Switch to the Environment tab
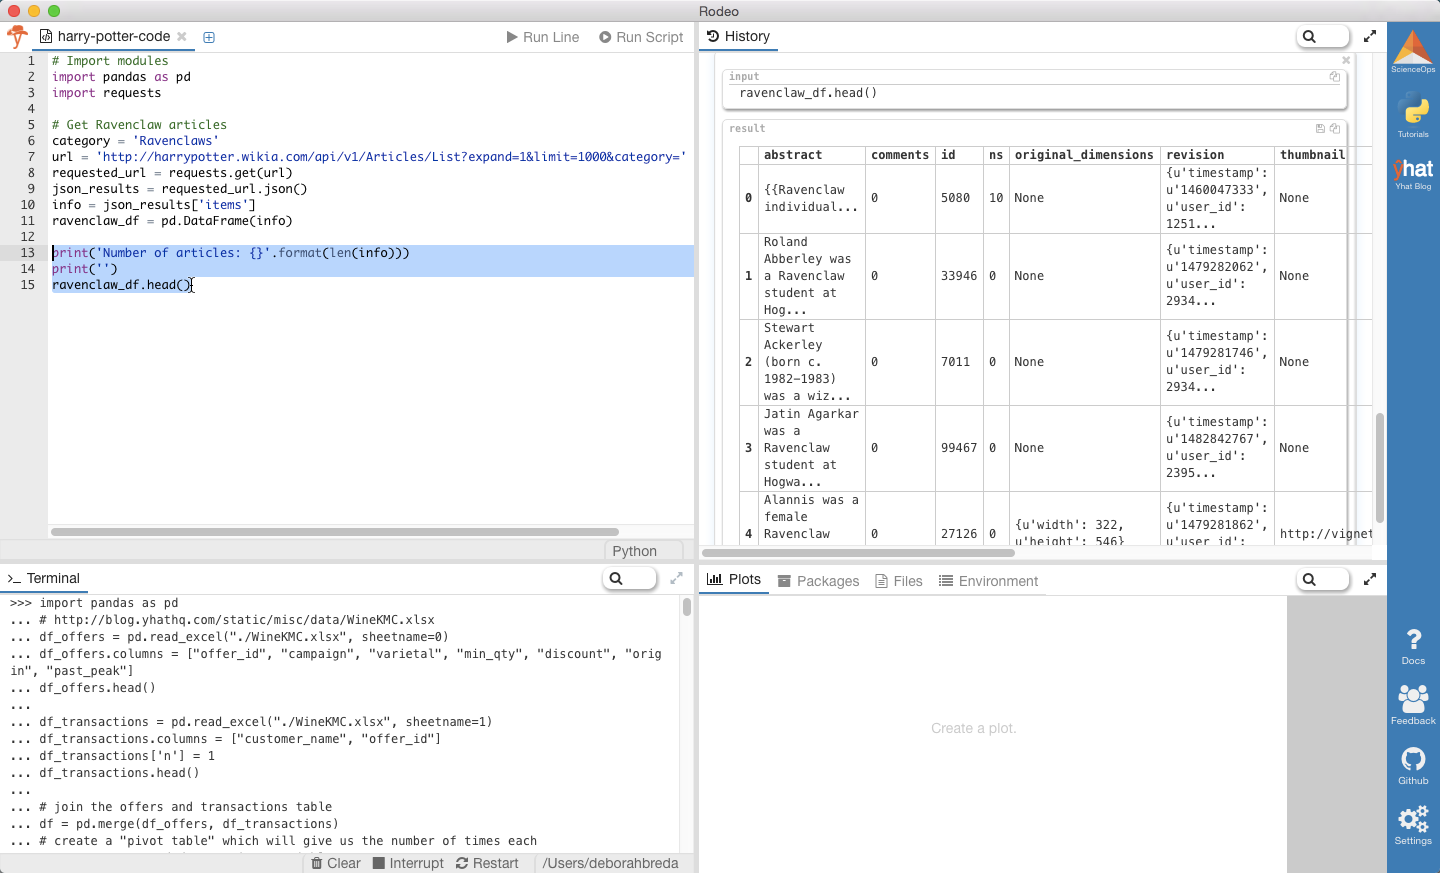 pyautogui.click(x=988, y=581)
